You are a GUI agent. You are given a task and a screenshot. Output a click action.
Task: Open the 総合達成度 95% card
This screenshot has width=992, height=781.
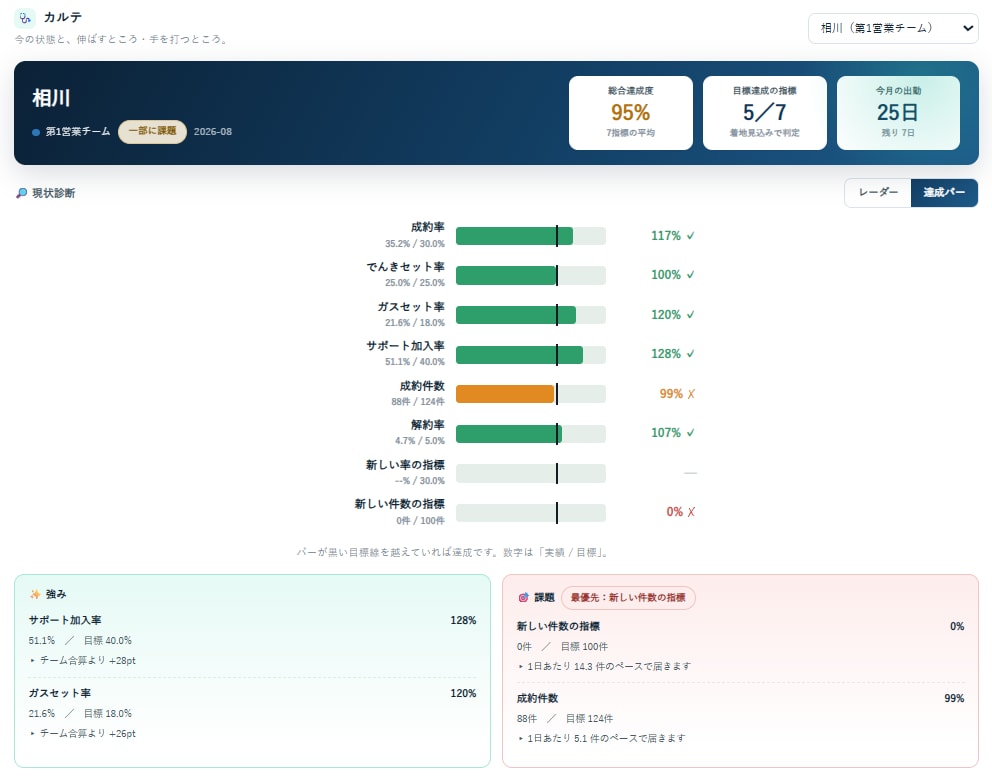point(630,113)
